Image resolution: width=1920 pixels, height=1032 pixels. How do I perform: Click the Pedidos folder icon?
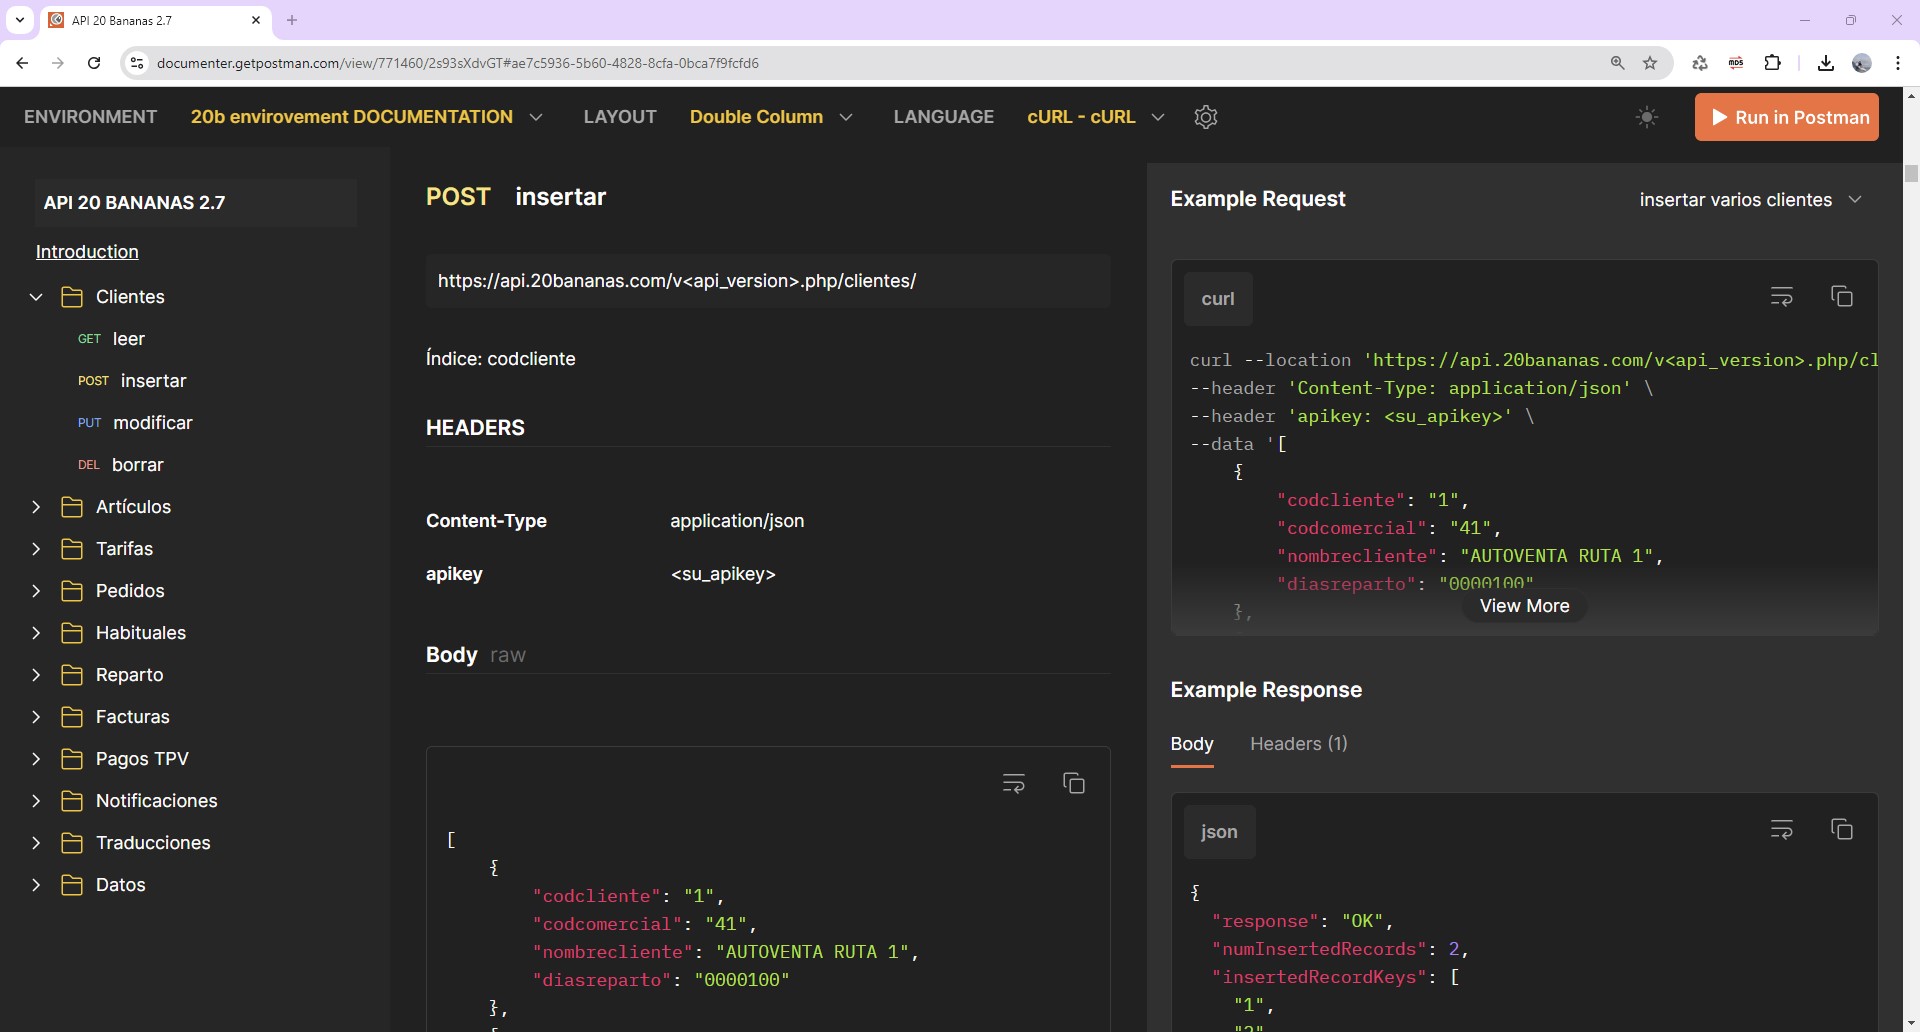[72, 591]
